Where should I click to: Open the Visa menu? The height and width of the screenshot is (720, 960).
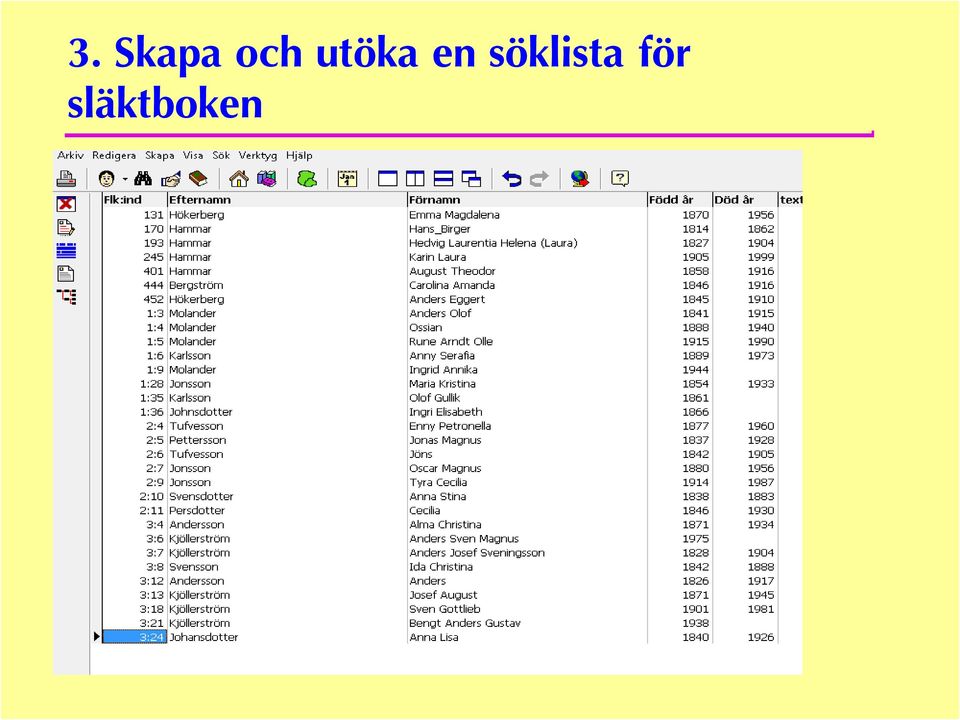(193, 156)
